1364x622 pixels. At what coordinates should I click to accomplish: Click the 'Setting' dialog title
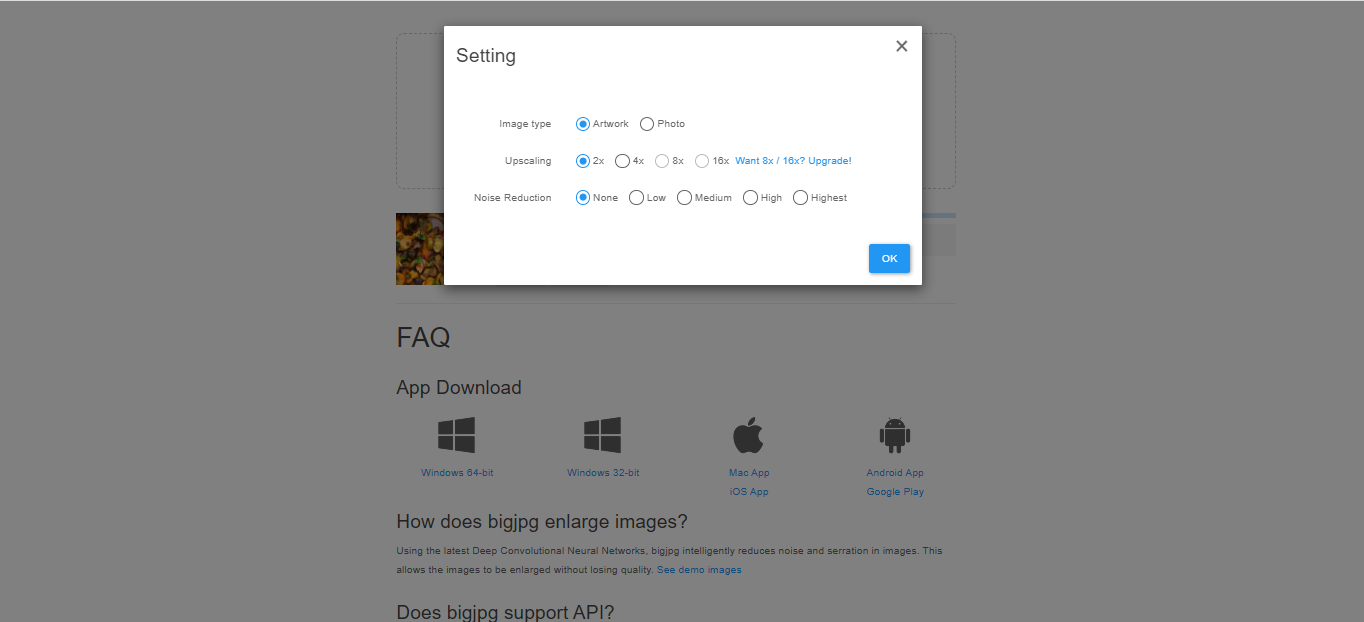(486, 56)
